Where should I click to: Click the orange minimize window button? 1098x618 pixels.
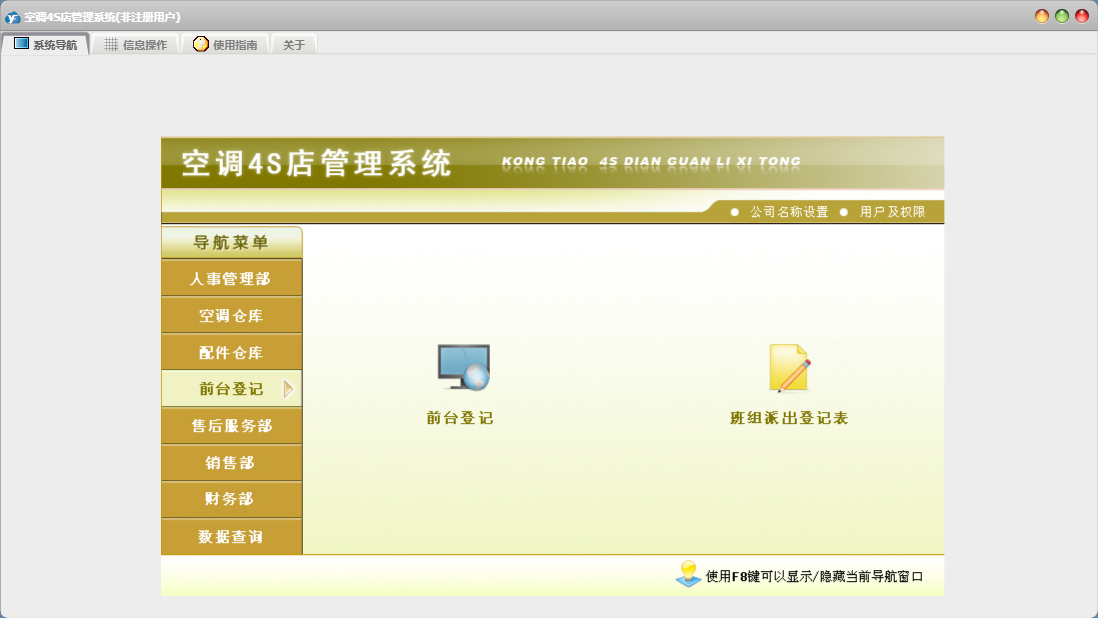pyautogui.click(x=1042, y=16)
